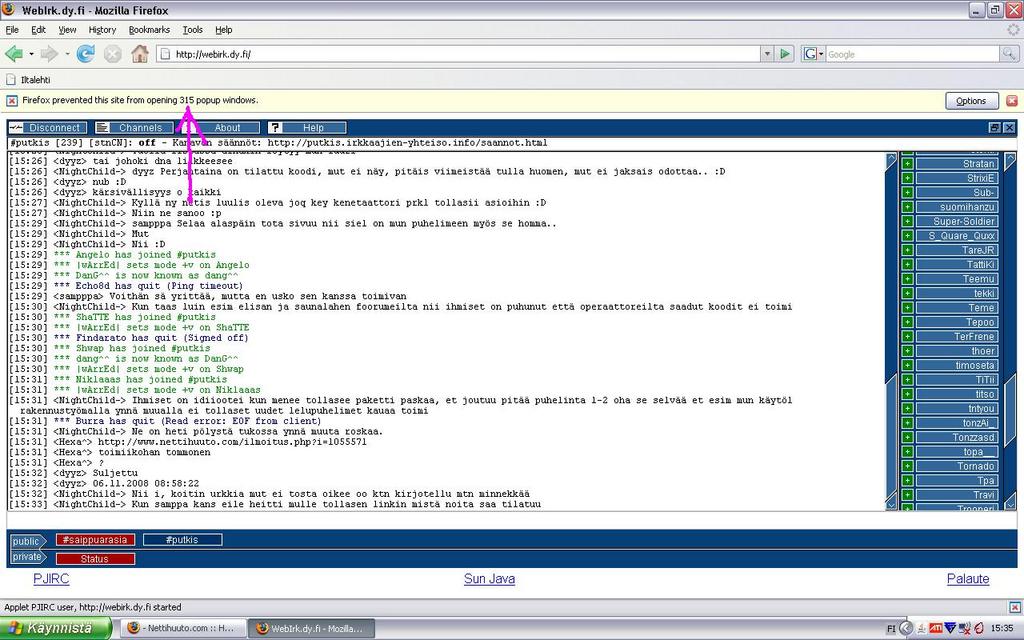Click the Firefox Reload button
1024x640 pixels.
86,53
